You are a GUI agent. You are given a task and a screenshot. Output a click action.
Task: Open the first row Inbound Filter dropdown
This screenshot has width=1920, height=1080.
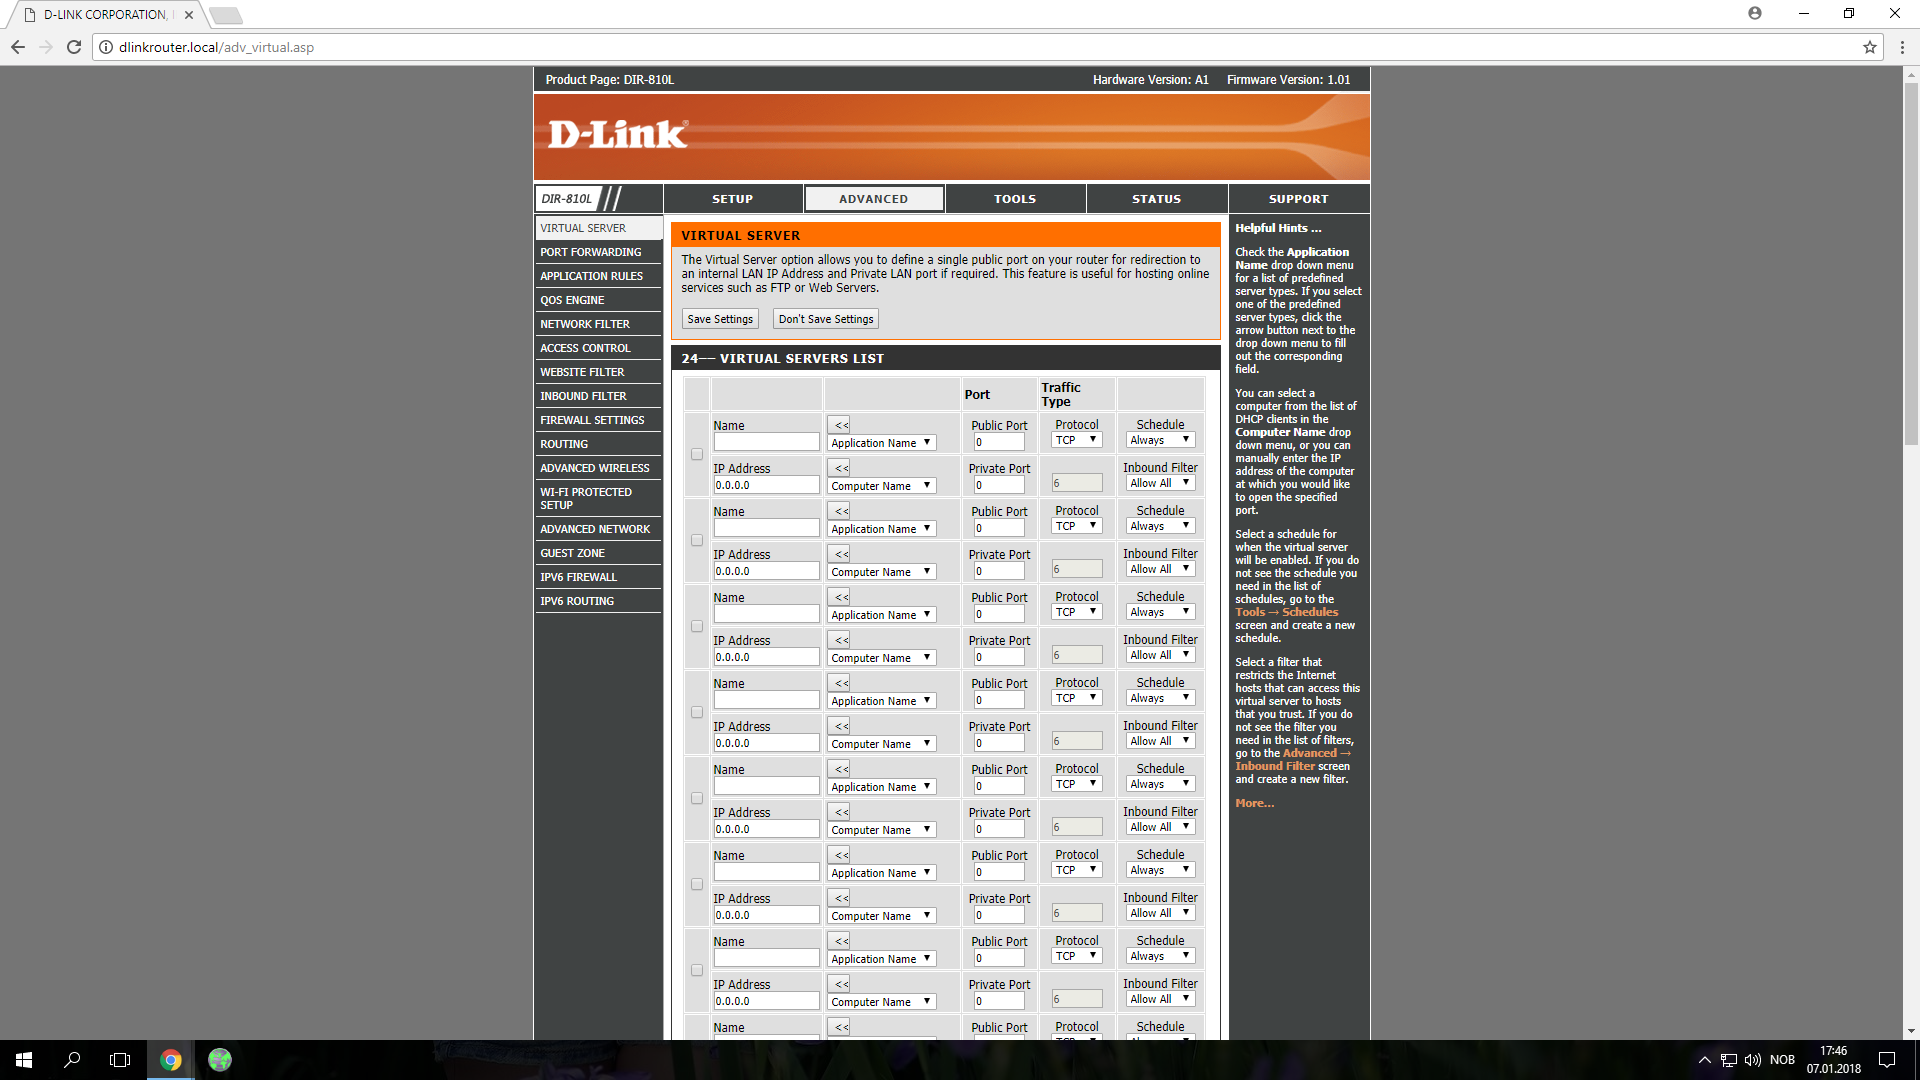coord(1160,483)
